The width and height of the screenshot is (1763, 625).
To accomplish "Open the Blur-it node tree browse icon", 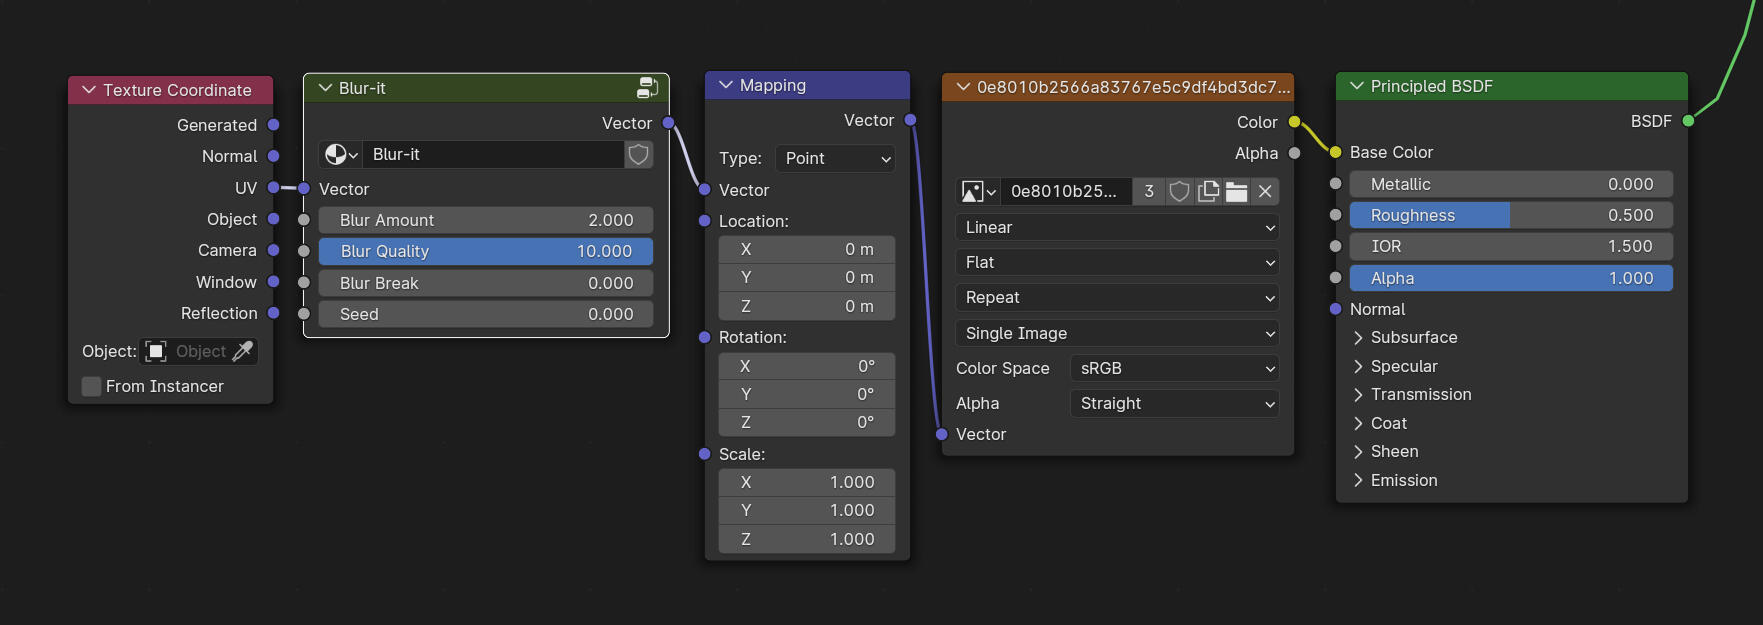I will [x=341, y=155].
